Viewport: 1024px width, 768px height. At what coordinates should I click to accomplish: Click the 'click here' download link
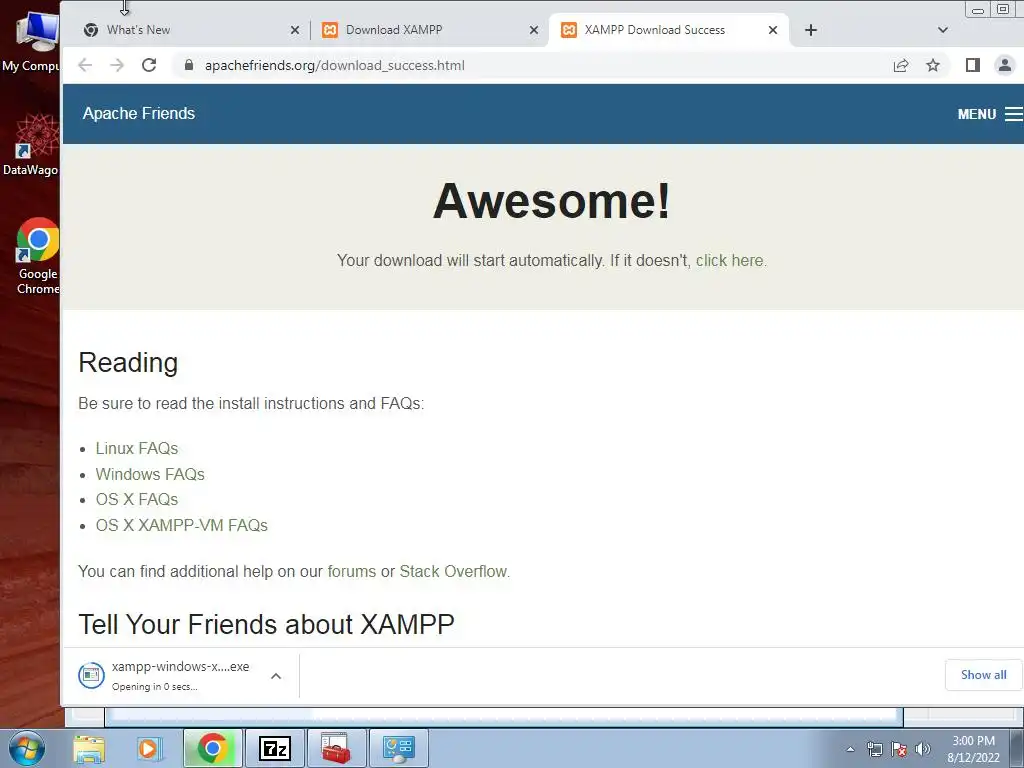point(730,261)
